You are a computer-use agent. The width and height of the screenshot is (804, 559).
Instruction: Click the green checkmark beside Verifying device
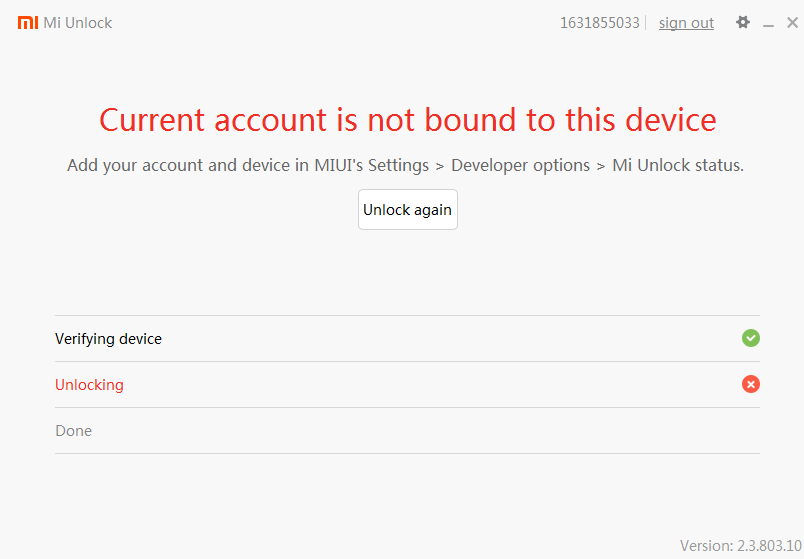pos(751,338)
